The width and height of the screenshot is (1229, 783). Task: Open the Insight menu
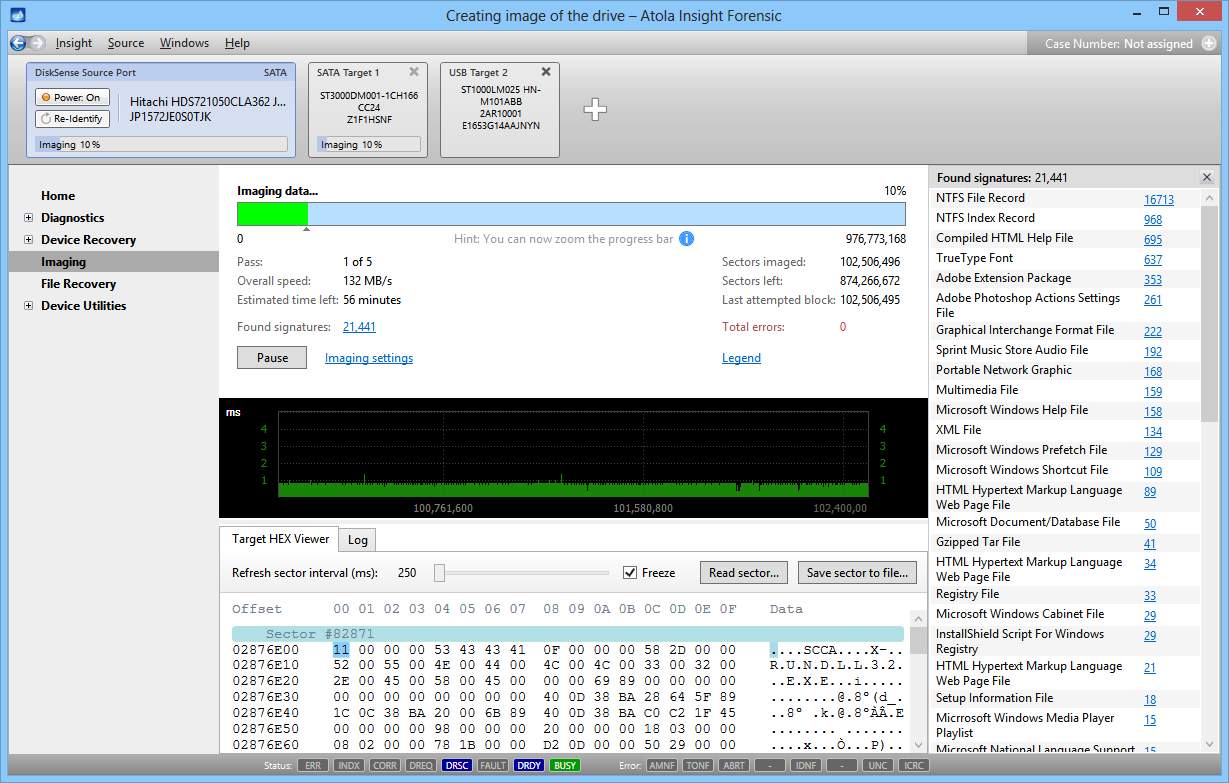[x=74, y=43]
